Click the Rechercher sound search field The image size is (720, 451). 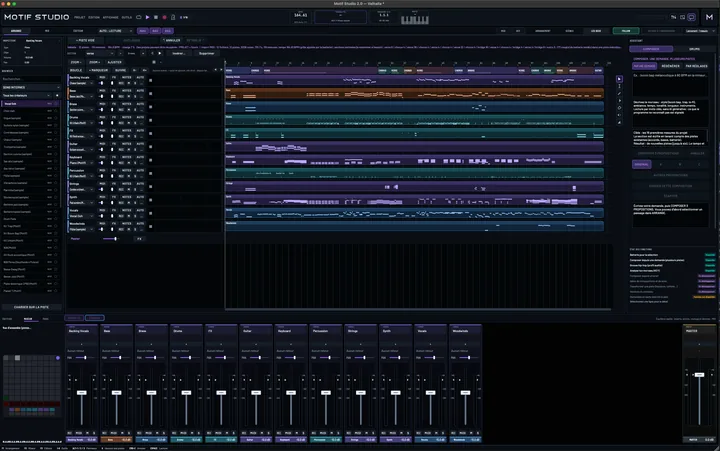click(31, 79)
